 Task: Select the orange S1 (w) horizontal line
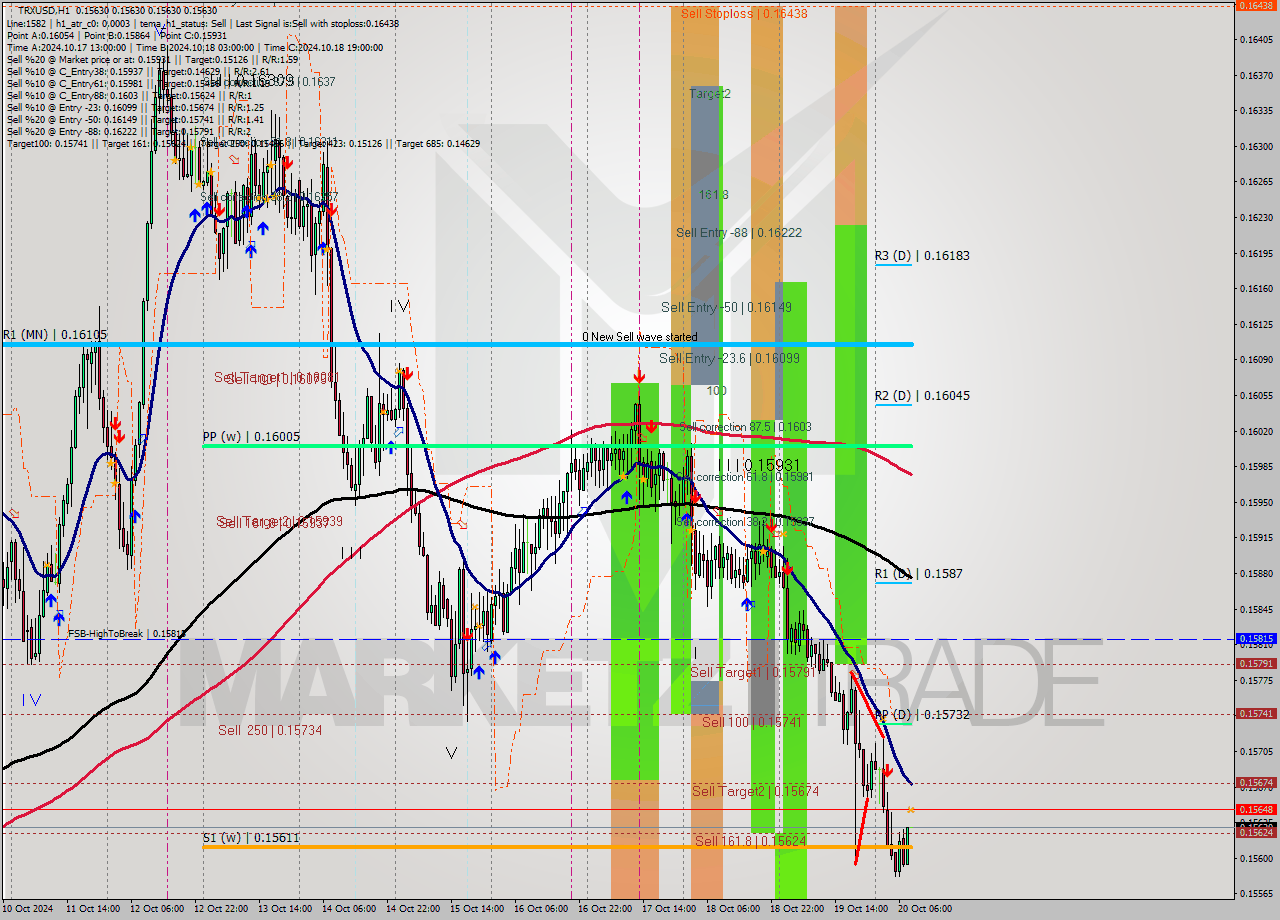point(557,847)
